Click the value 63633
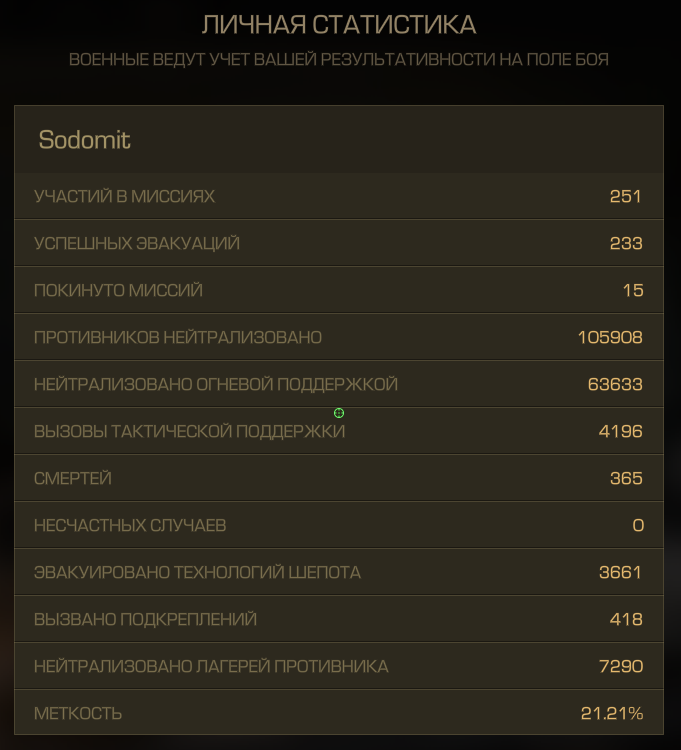The image size is (681, 750). pos(615,384)
